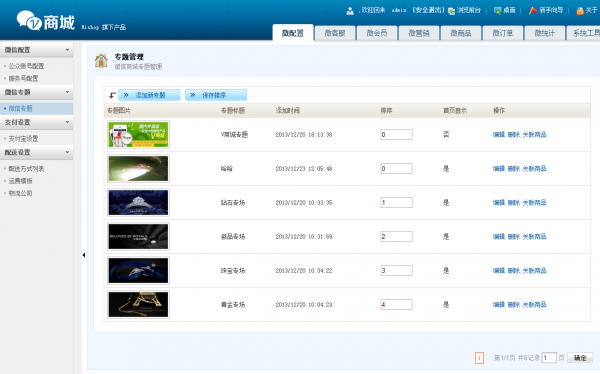Click 编辑 for the 哈哈 row
The width and height of the screenshot is (600, 374).
tap(499, 168)
